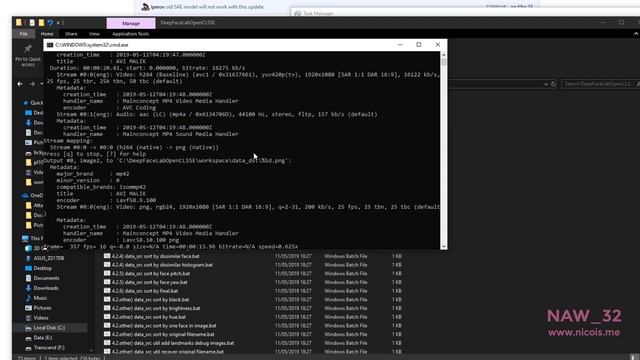Click the cmd.exe window title icon
640x360 pixels.
(x=50, y=45)
